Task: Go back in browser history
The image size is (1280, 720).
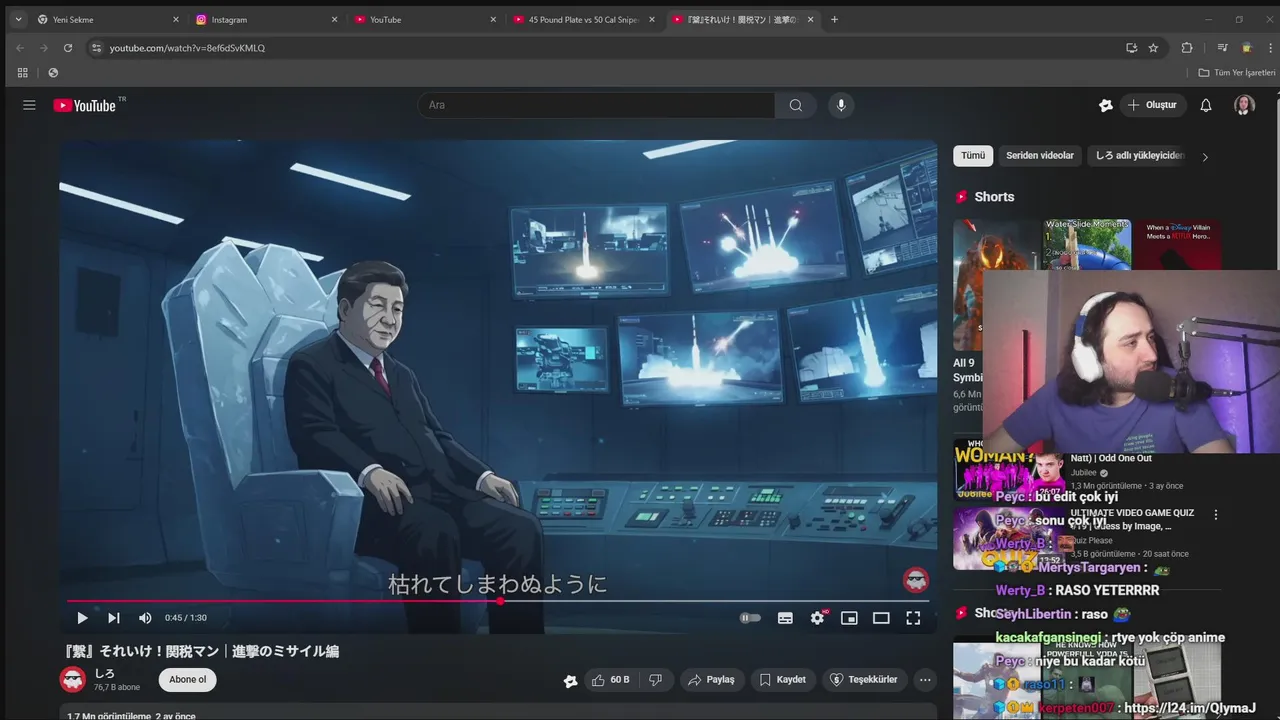Action: (20, 48)
